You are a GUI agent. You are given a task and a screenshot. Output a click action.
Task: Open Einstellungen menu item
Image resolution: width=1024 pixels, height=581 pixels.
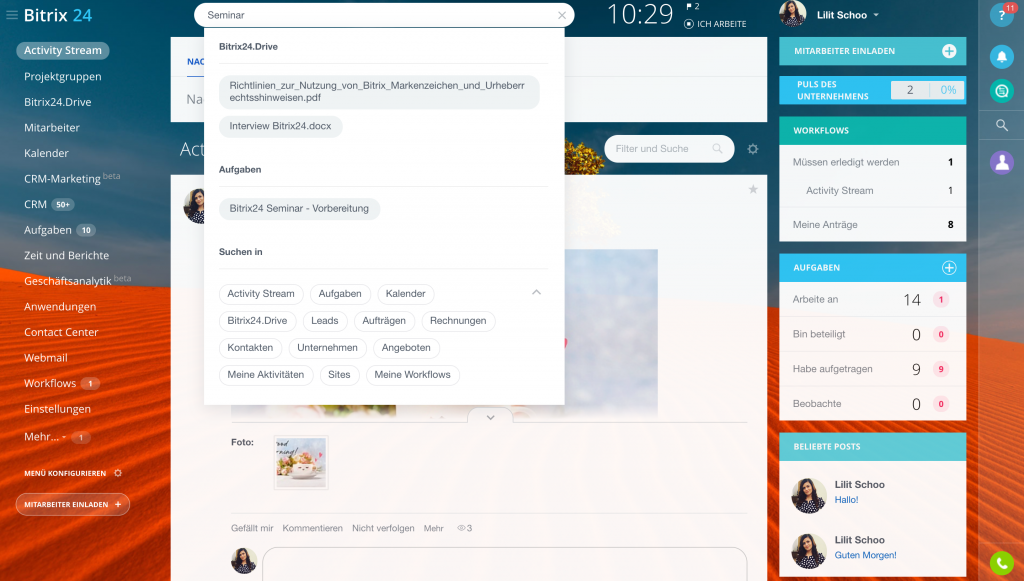57,409
